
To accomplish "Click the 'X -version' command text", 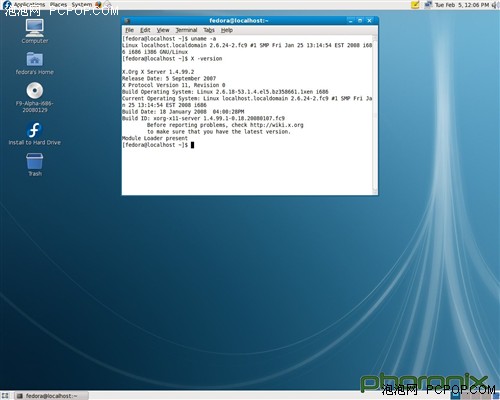I will (206, 59).
